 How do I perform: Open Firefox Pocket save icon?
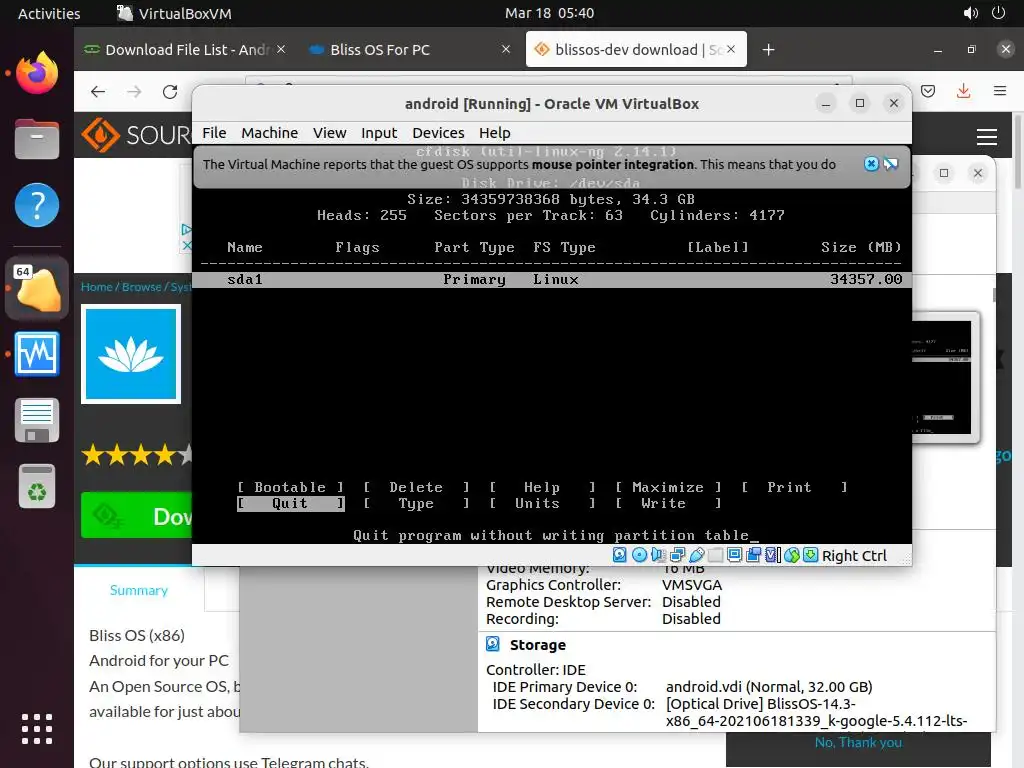coord(928,91)
